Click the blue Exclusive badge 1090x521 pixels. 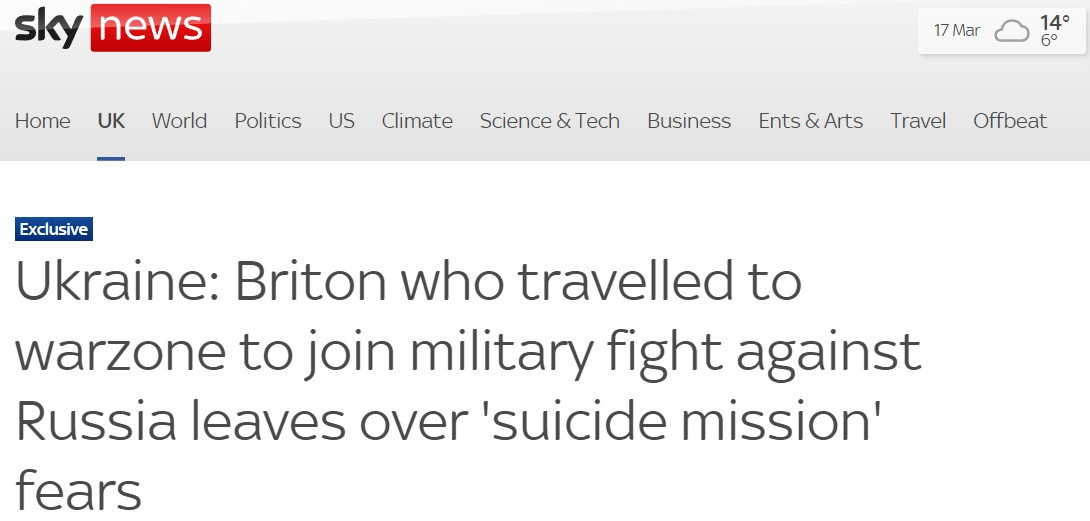(x=54, y=229)
